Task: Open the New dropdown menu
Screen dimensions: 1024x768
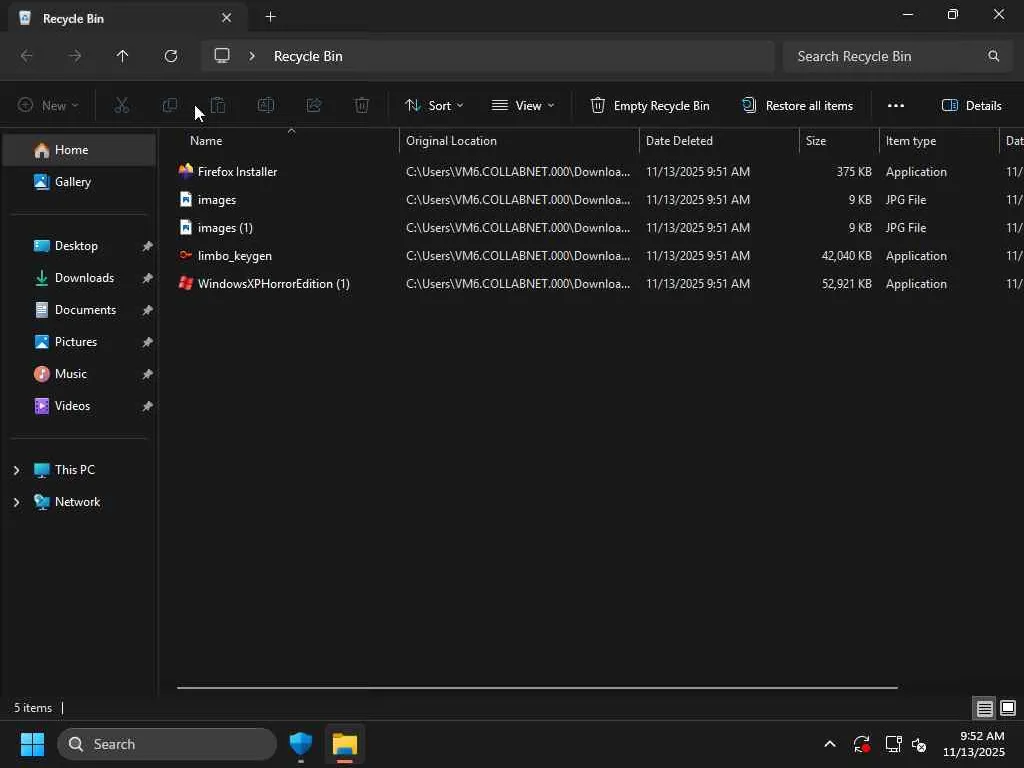Action: [x=48, y=105]
